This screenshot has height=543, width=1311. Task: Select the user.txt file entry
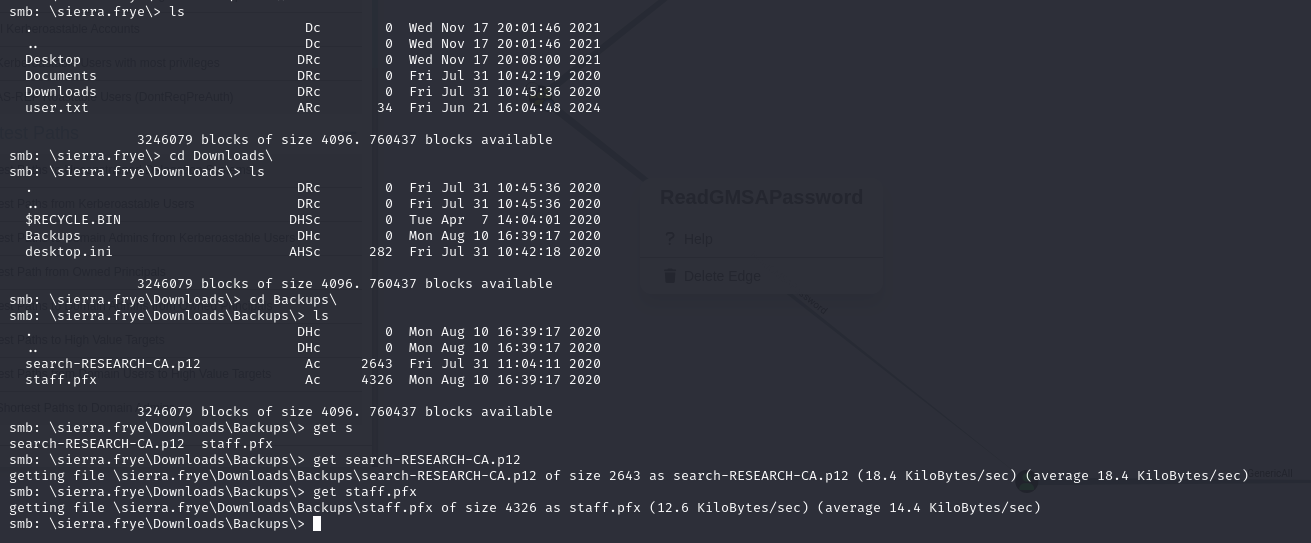57,108
